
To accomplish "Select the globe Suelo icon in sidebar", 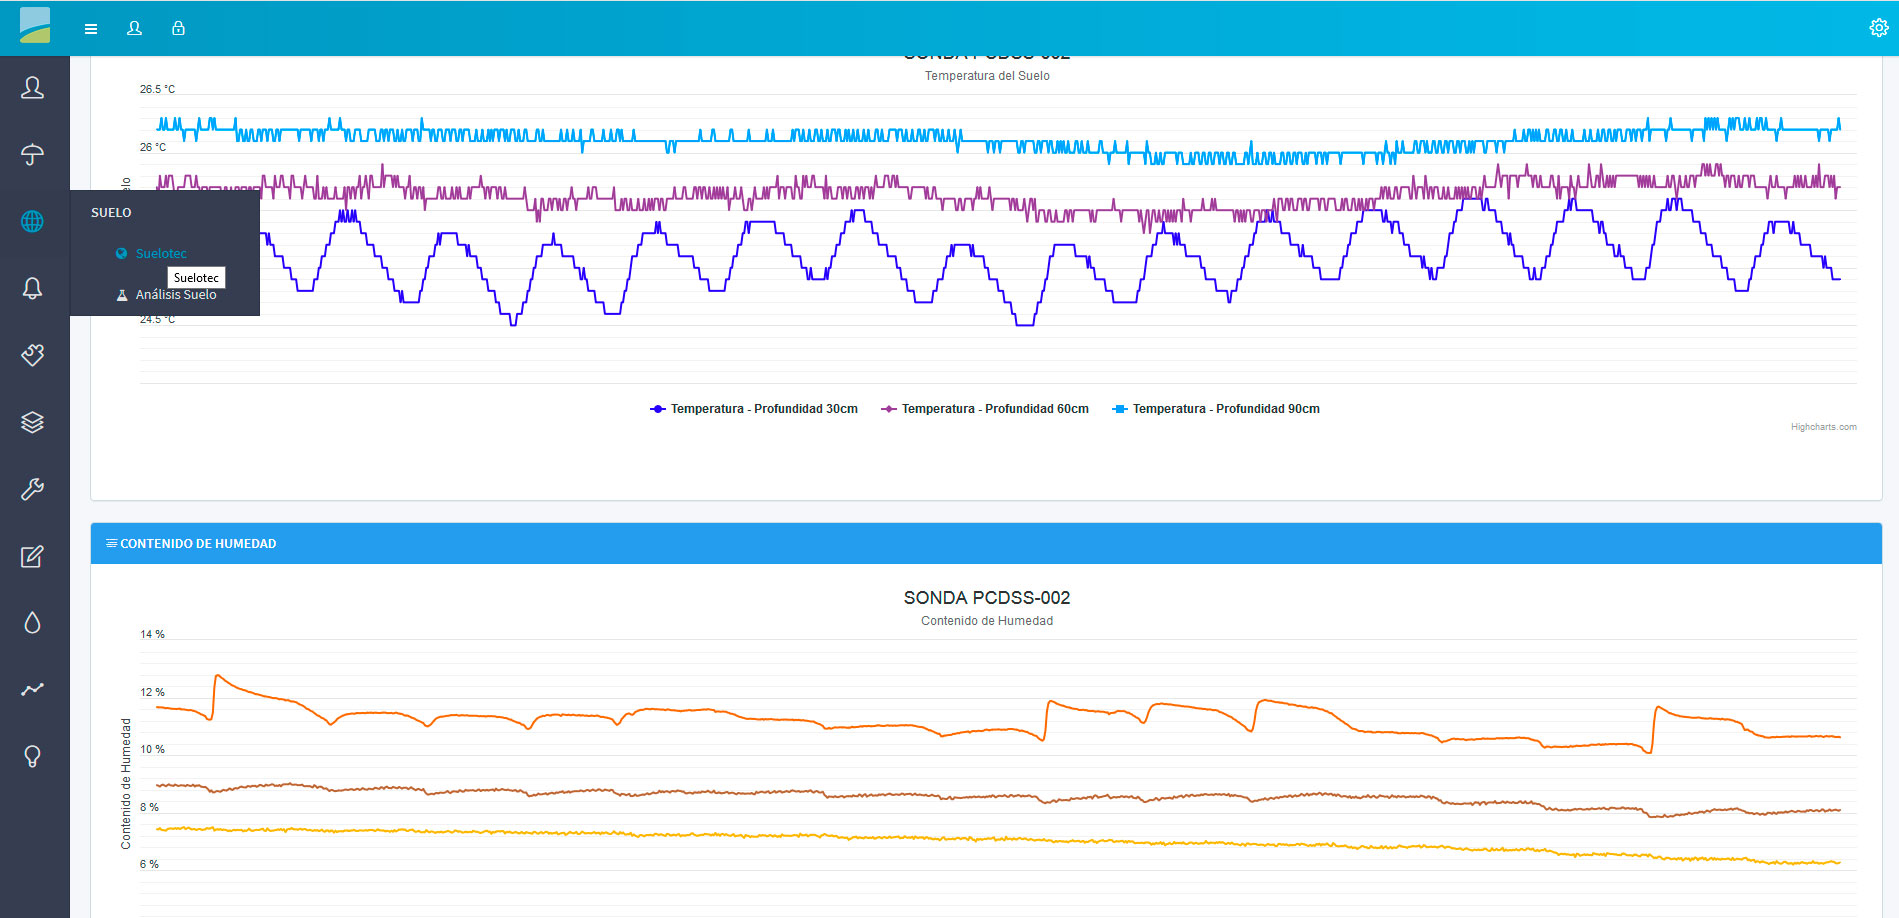I will click(33, 221).
